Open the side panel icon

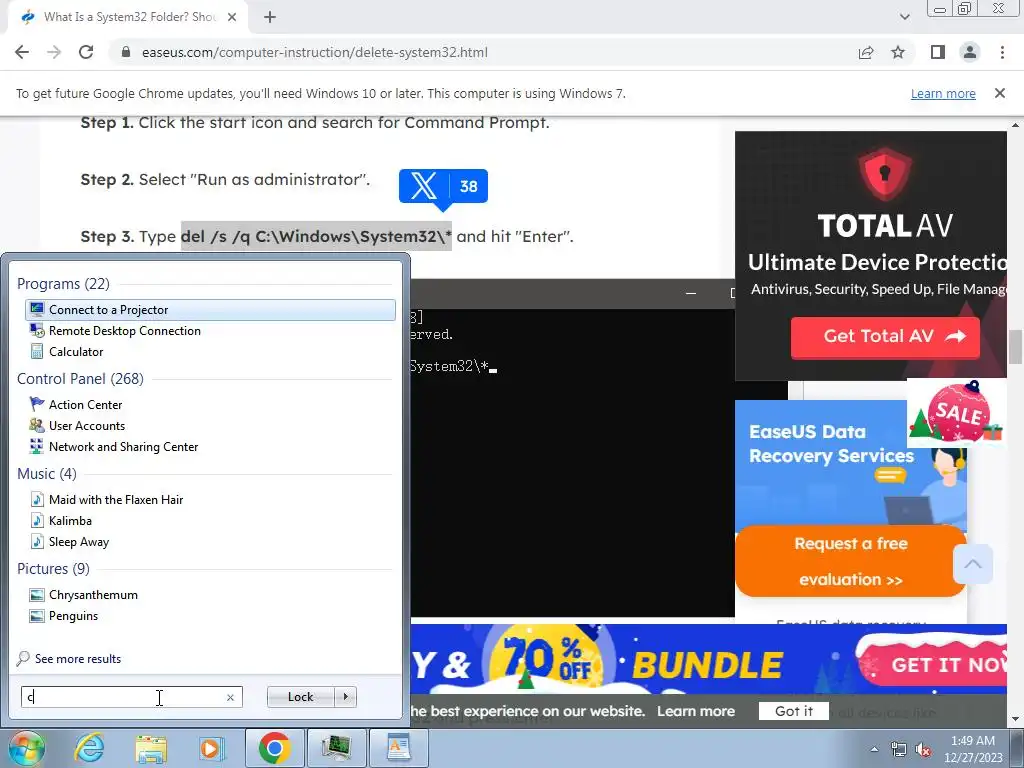tap(938, 52)
